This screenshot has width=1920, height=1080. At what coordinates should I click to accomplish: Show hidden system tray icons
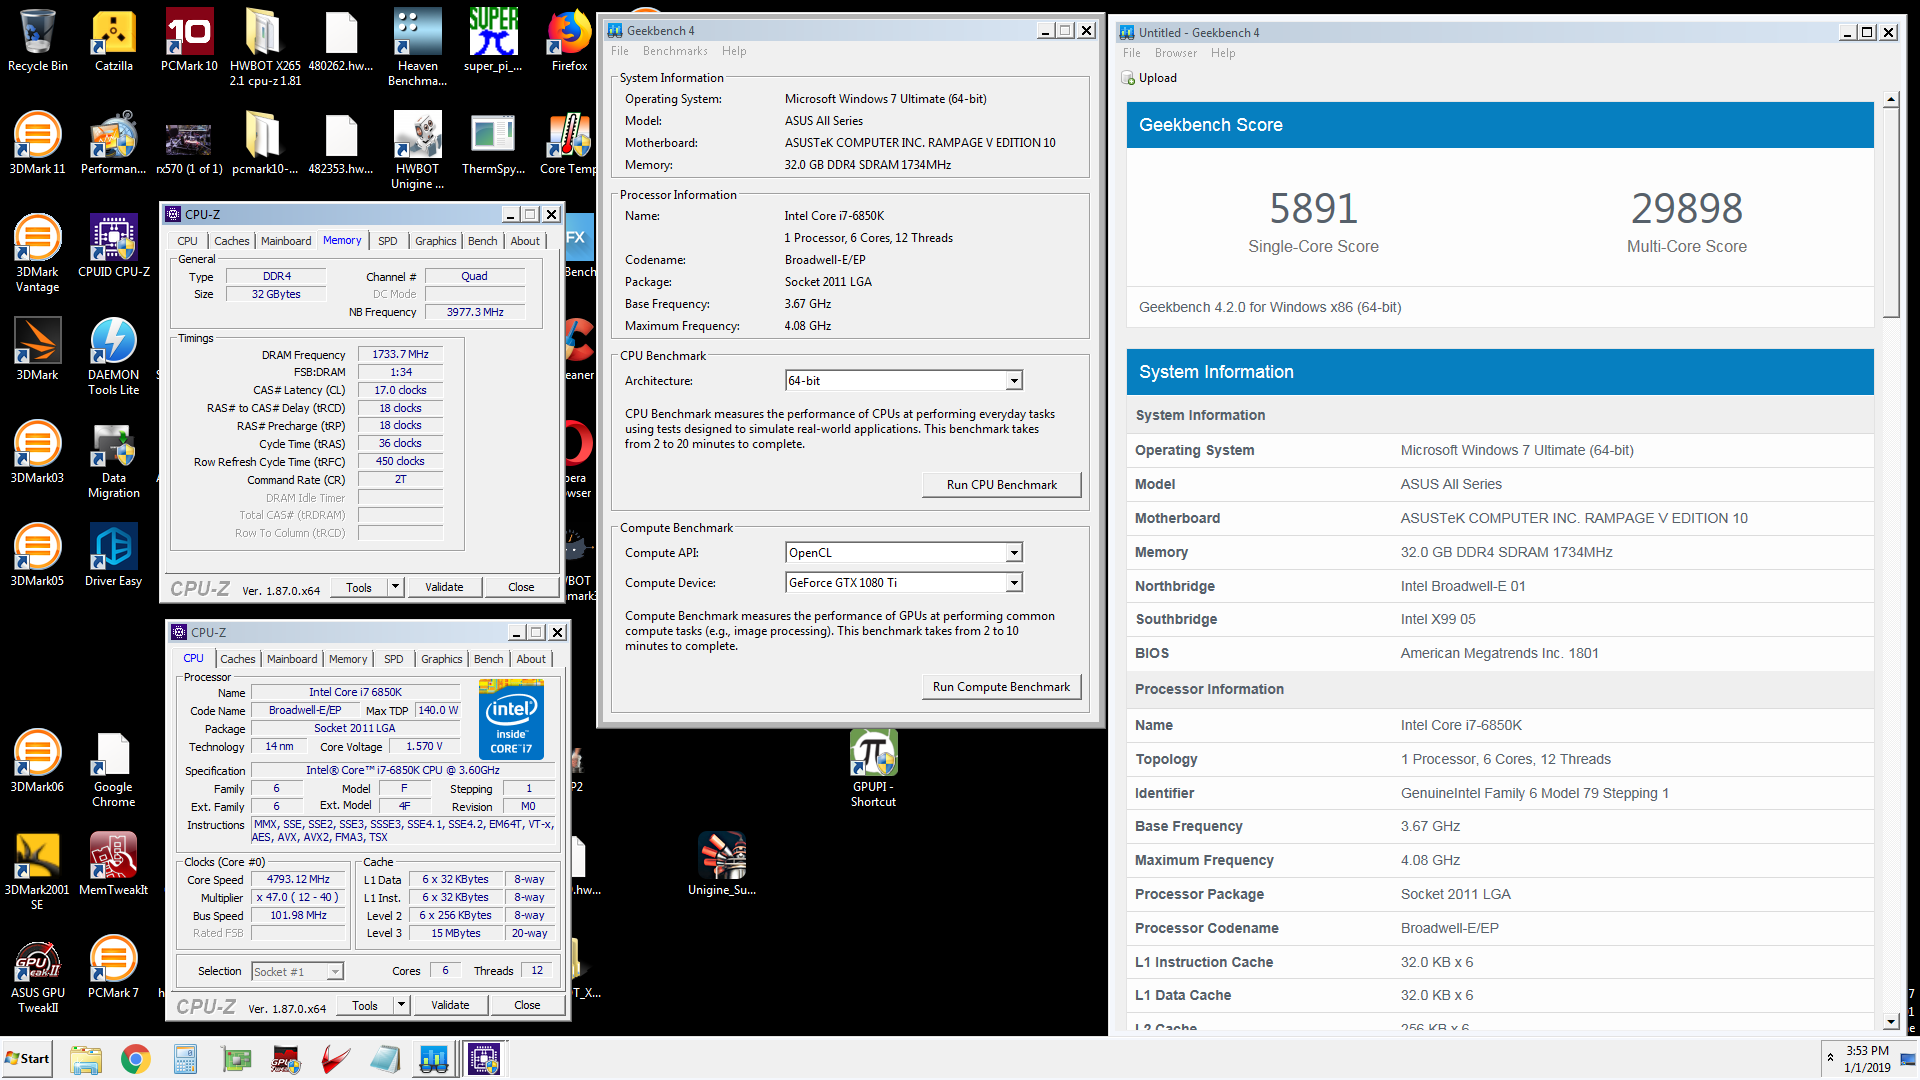click(x=1830, y=1057)
